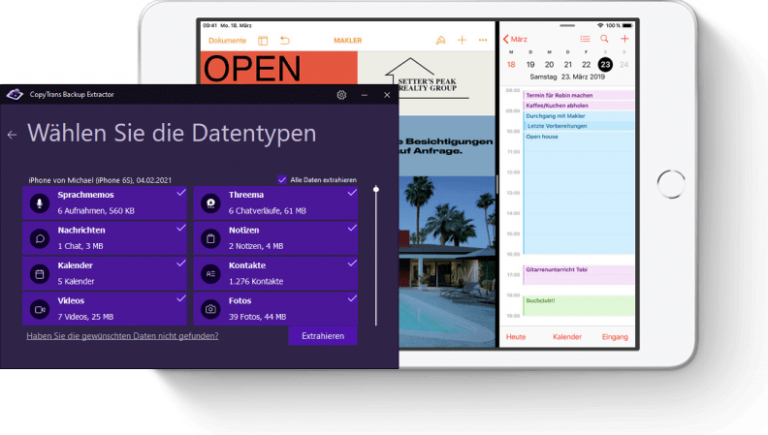This screenshot has width=768, height=435.
Task: Open 'Haben Sie die gewünschten Daten nicht gefunden?' link
Action: click(122, 336)
